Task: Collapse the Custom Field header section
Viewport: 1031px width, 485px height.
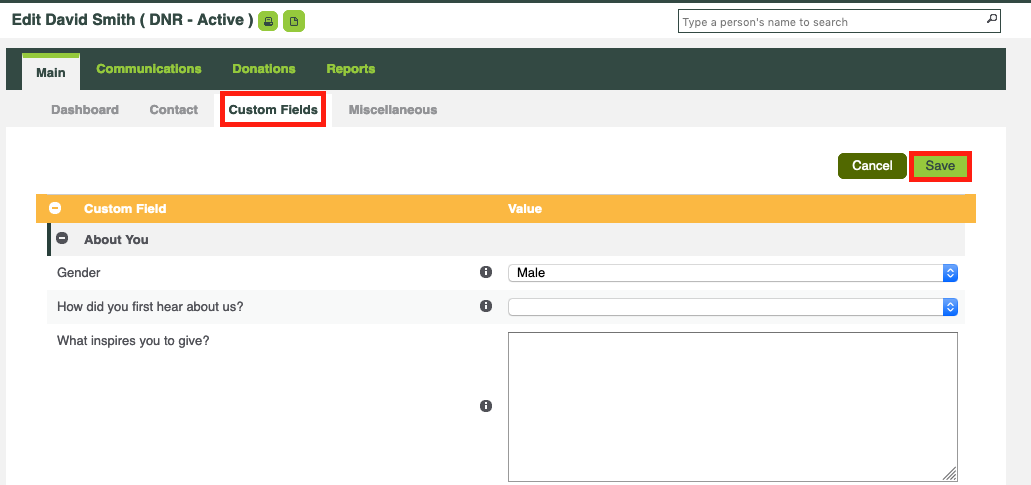Action: [x=55, y=208]
